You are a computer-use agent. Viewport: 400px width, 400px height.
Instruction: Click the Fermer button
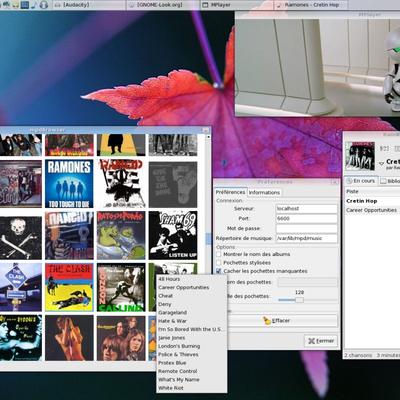pos(321,341)
